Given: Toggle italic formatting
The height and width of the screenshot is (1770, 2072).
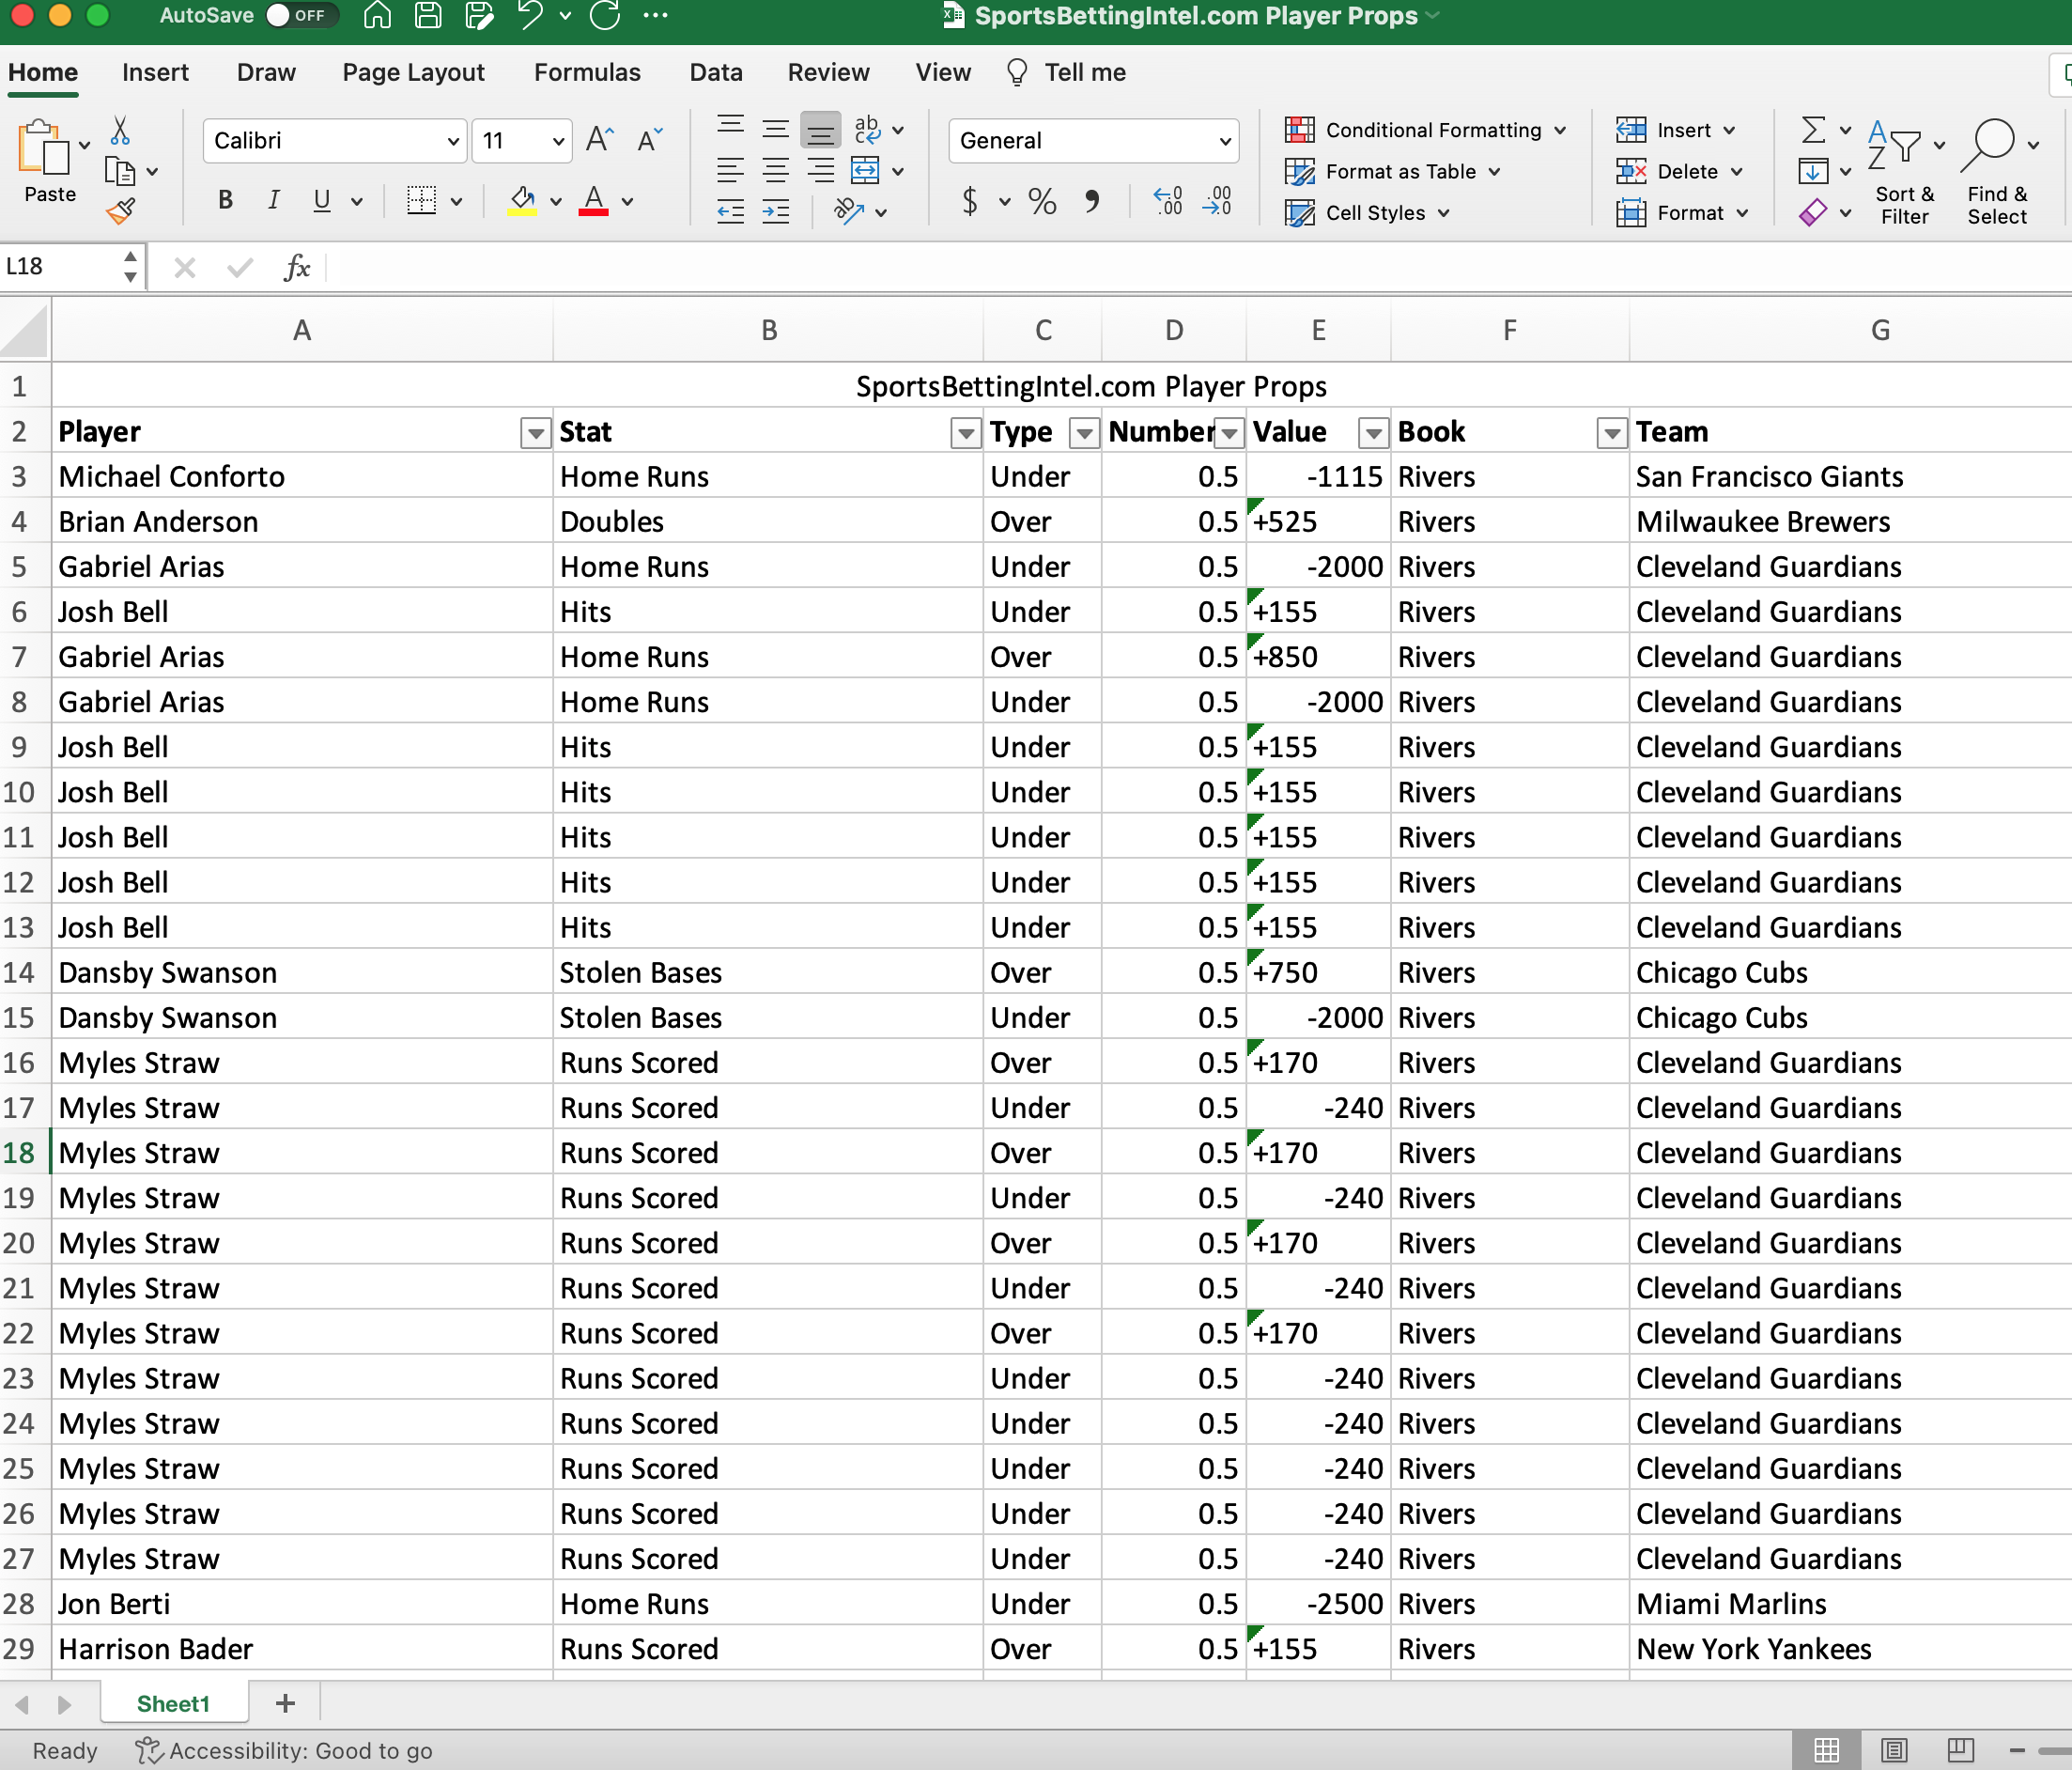Looking at the screenshot, I should click(x=272, y=201).
